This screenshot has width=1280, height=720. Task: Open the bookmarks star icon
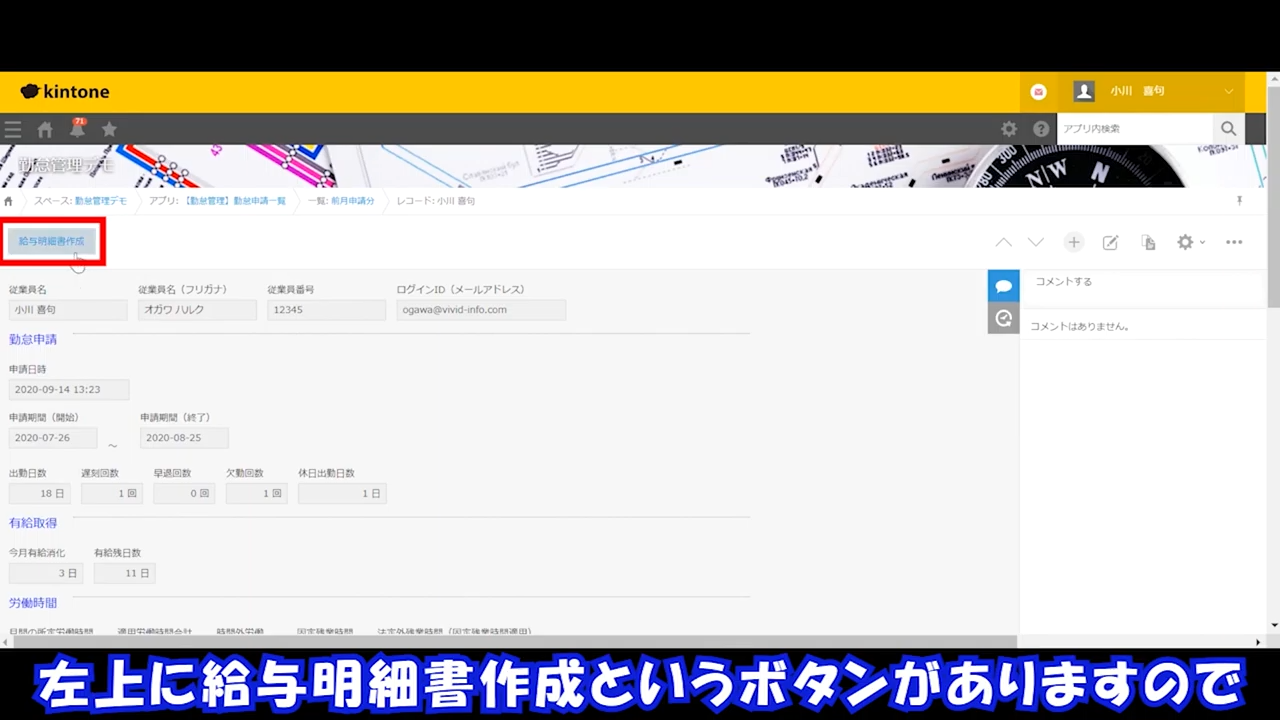coord(109,129)
